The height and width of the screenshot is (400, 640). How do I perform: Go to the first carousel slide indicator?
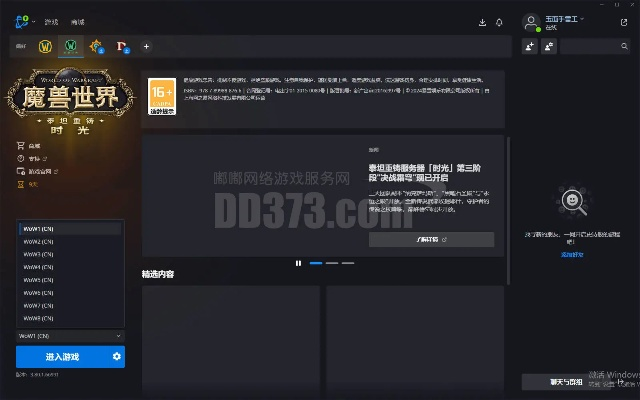[x=316, y=263]
